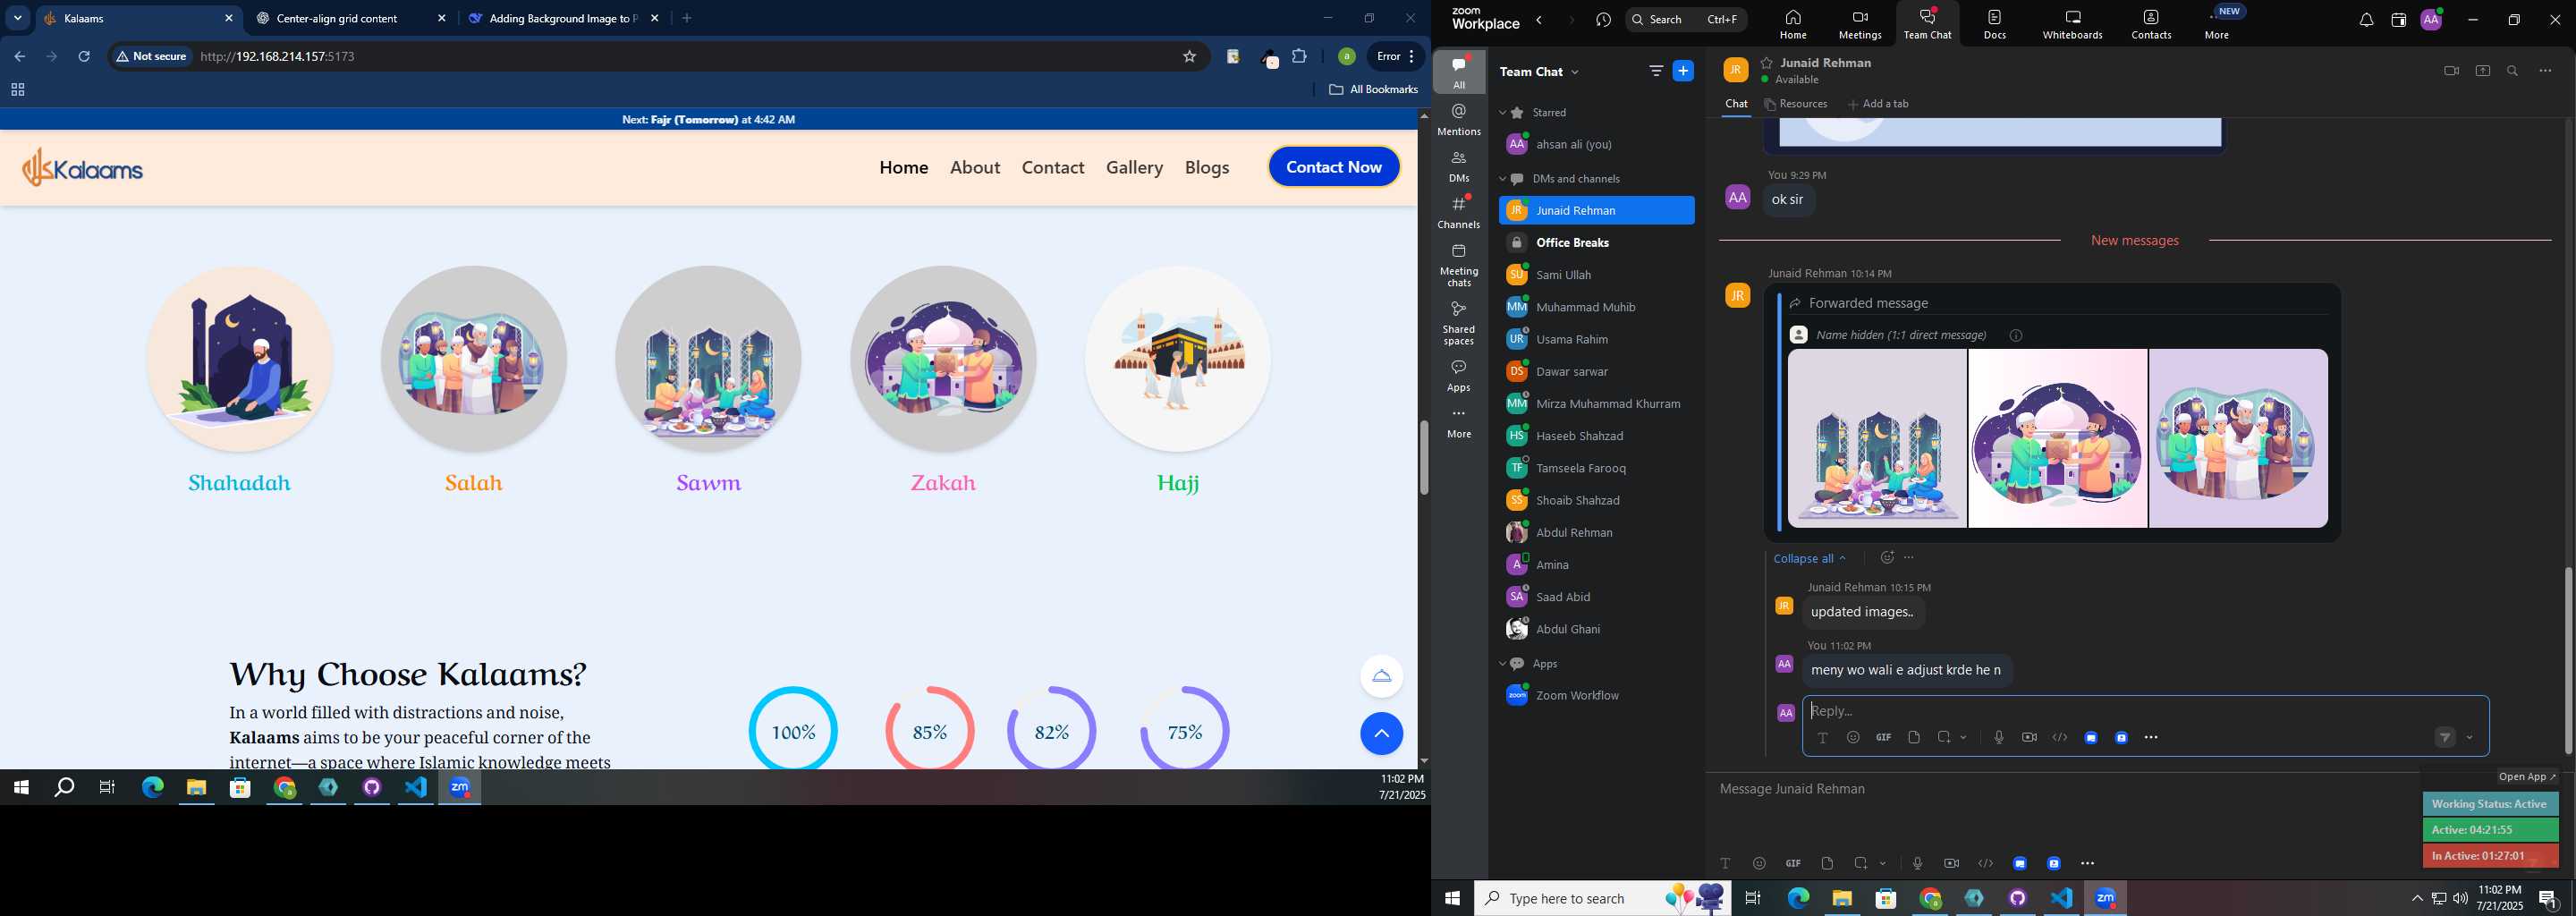Viewport: 2576px width, 916px height.
Task: Click Message Junaid Rehman input field
Action: pos(2060,790)
